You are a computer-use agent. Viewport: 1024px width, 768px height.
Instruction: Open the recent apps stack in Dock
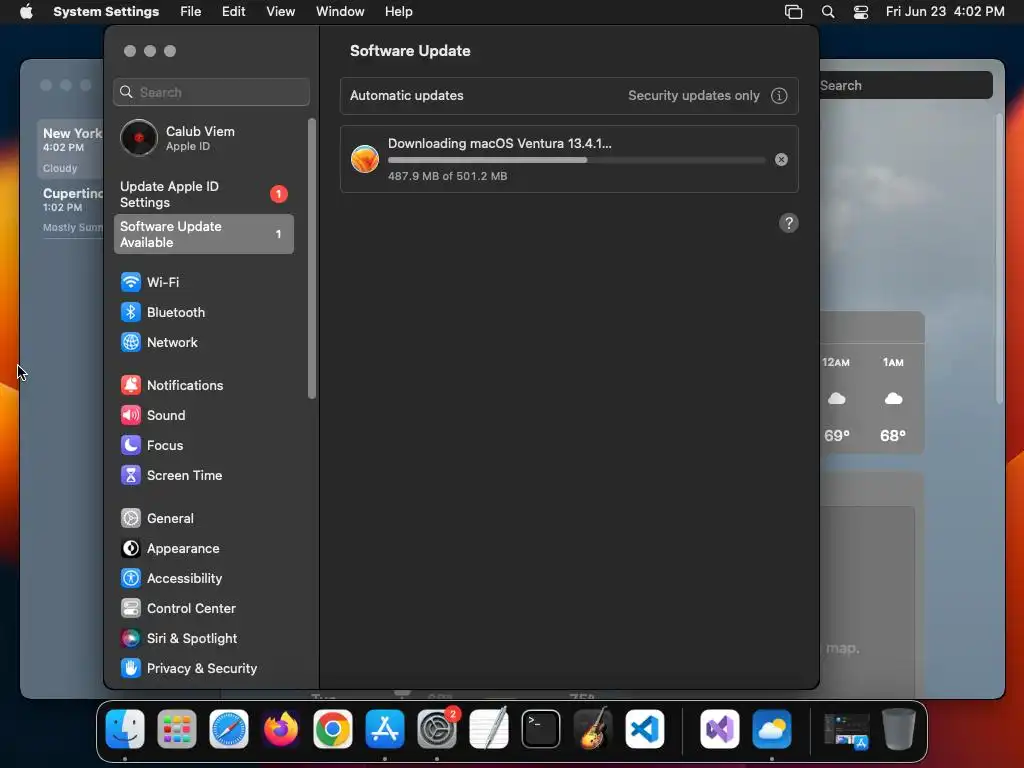(x=846, y=730)
